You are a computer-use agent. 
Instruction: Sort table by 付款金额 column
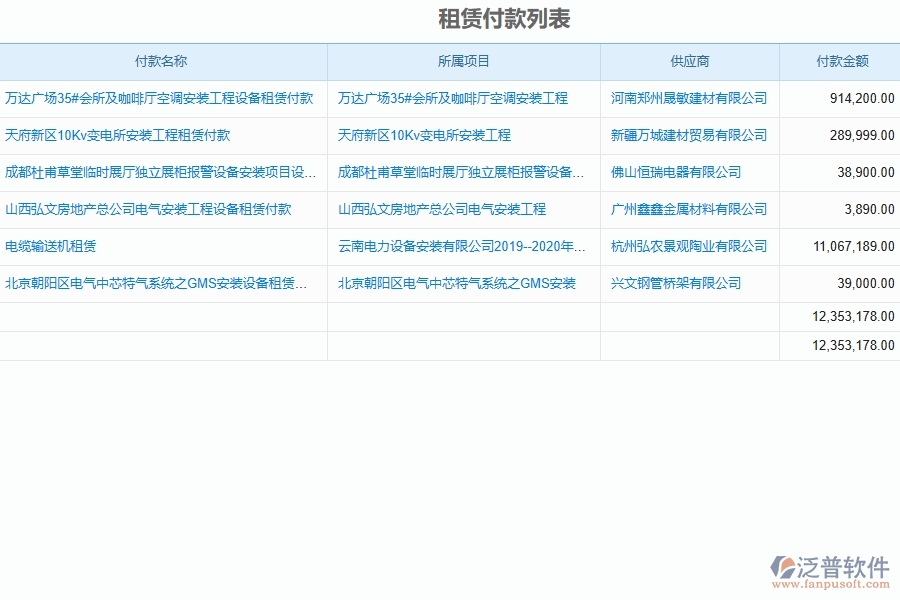[838, 61]
